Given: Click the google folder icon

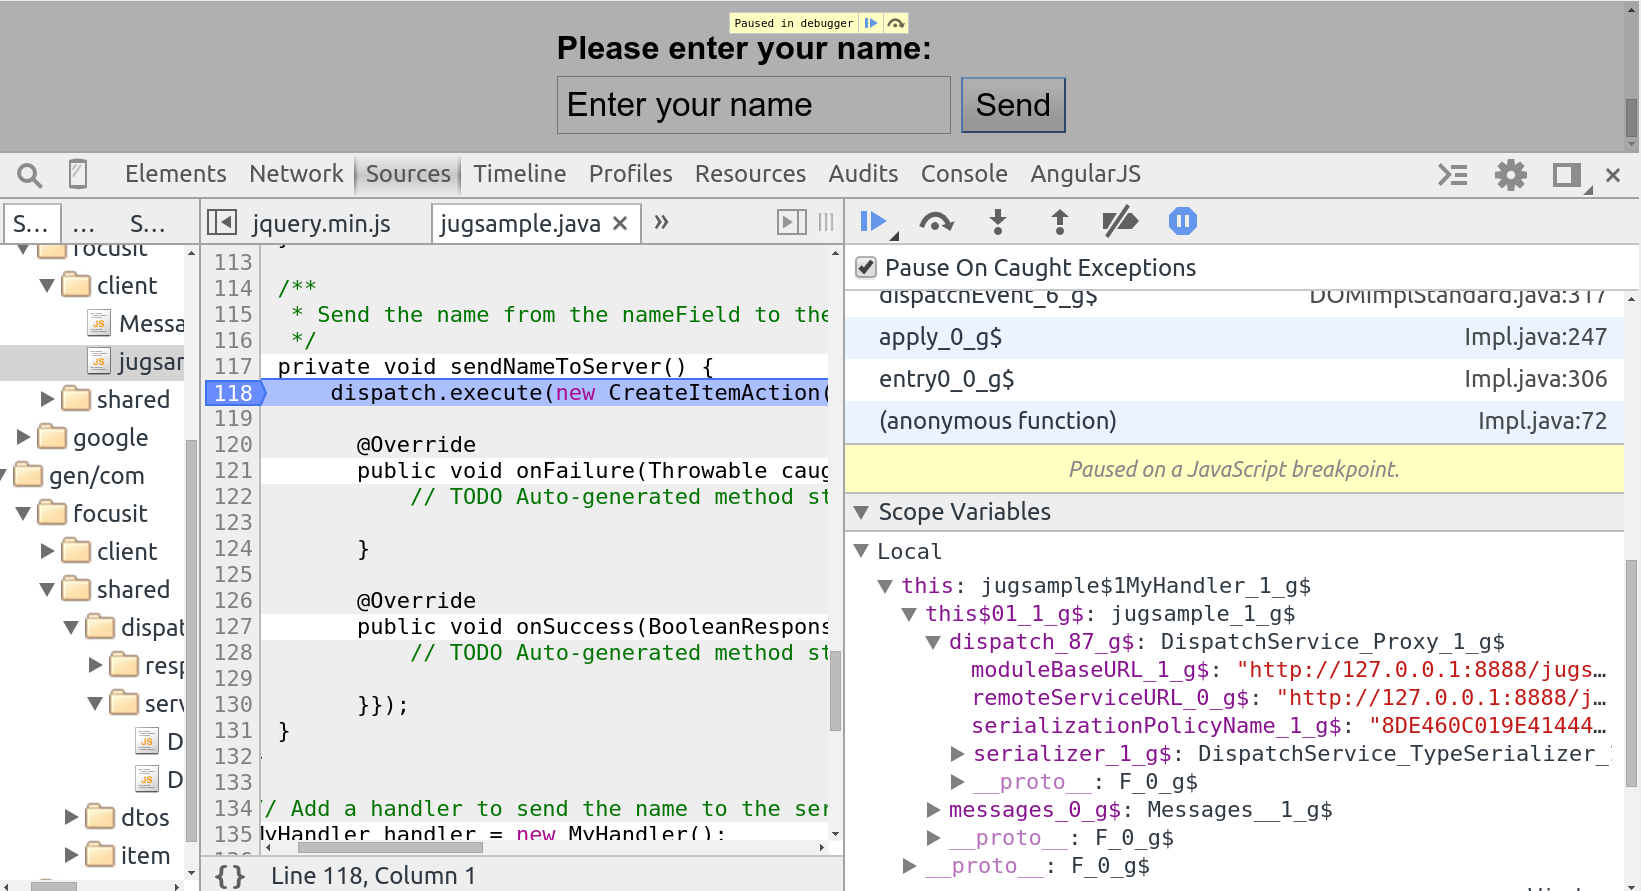Looking at the screenshot, I should 52,437.
